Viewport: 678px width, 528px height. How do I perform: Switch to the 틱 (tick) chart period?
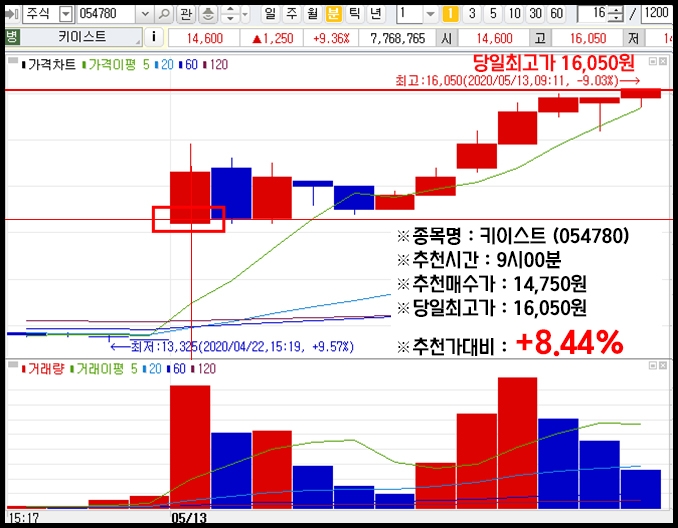354,14
